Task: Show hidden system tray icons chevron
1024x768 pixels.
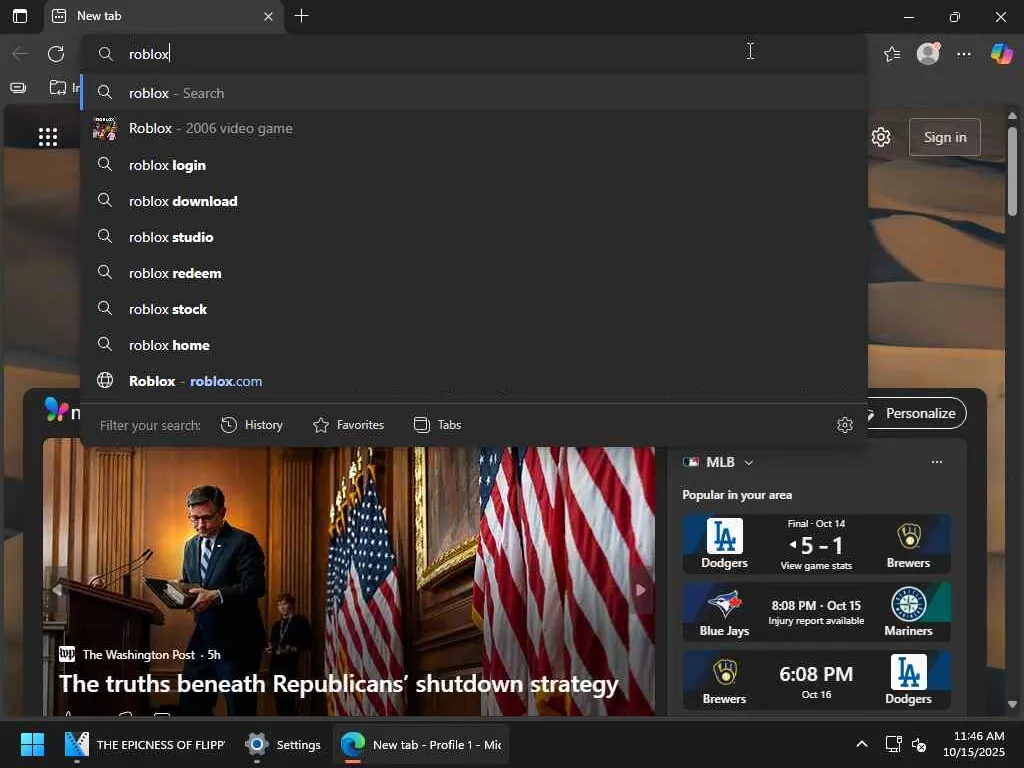Action: [x=862, y=744]
